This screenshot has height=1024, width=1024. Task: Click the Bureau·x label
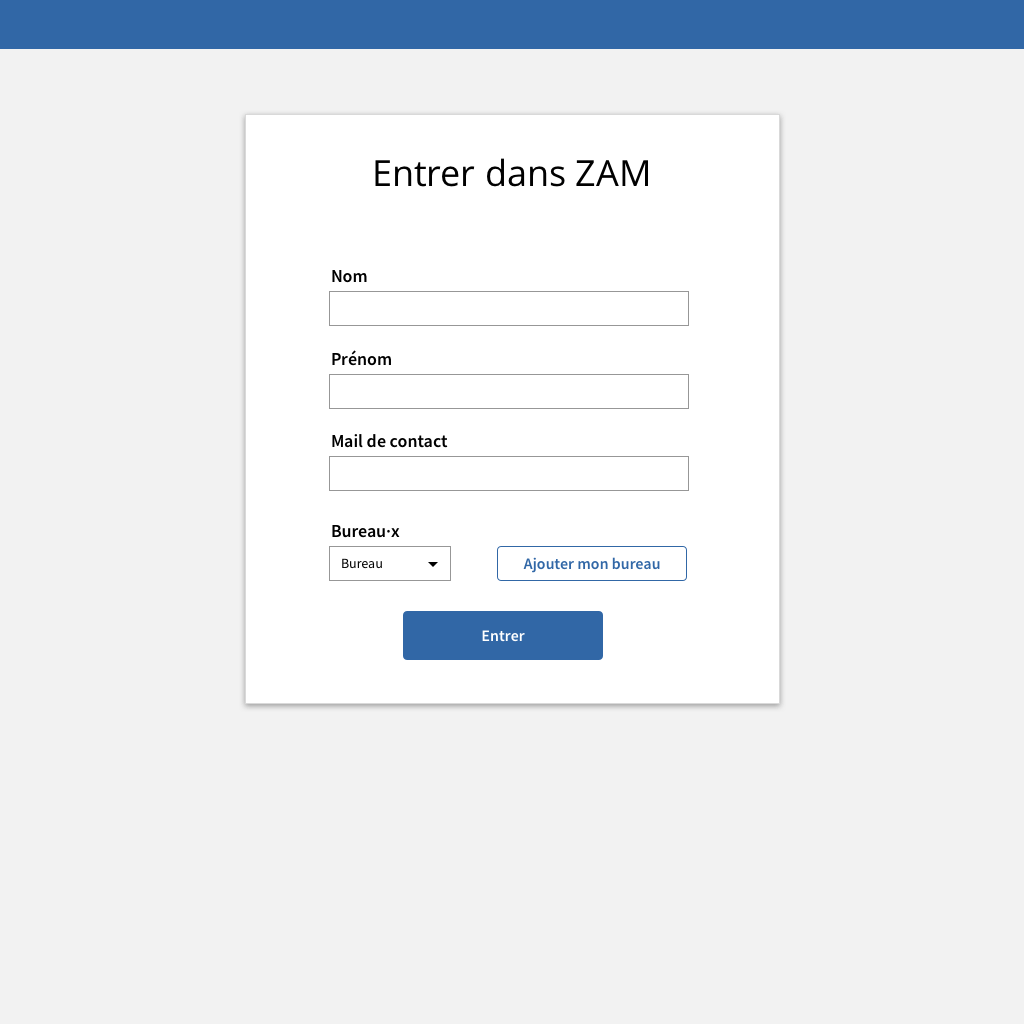[365, 532]
